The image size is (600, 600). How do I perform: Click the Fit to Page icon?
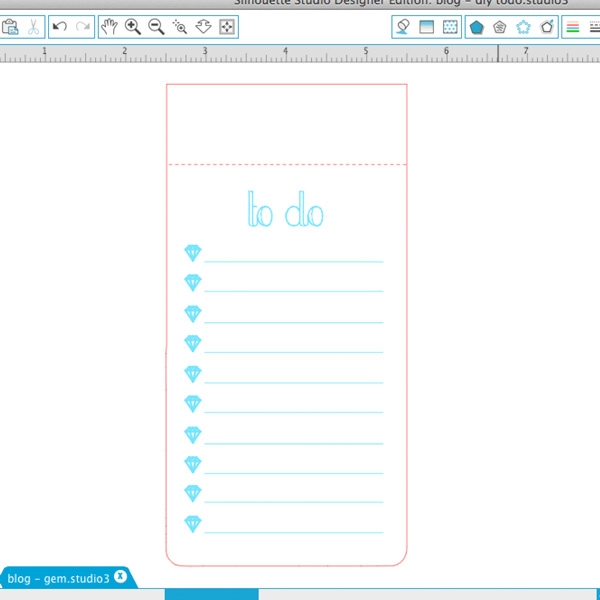[227, 27]
